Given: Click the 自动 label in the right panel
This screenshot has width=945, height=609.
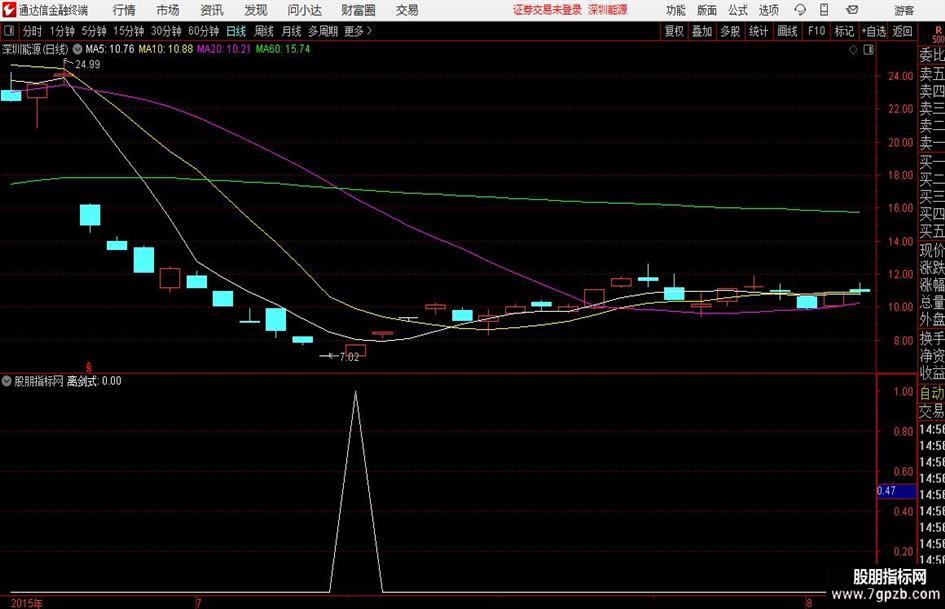Looking at the screenshot, I should 932,393.
